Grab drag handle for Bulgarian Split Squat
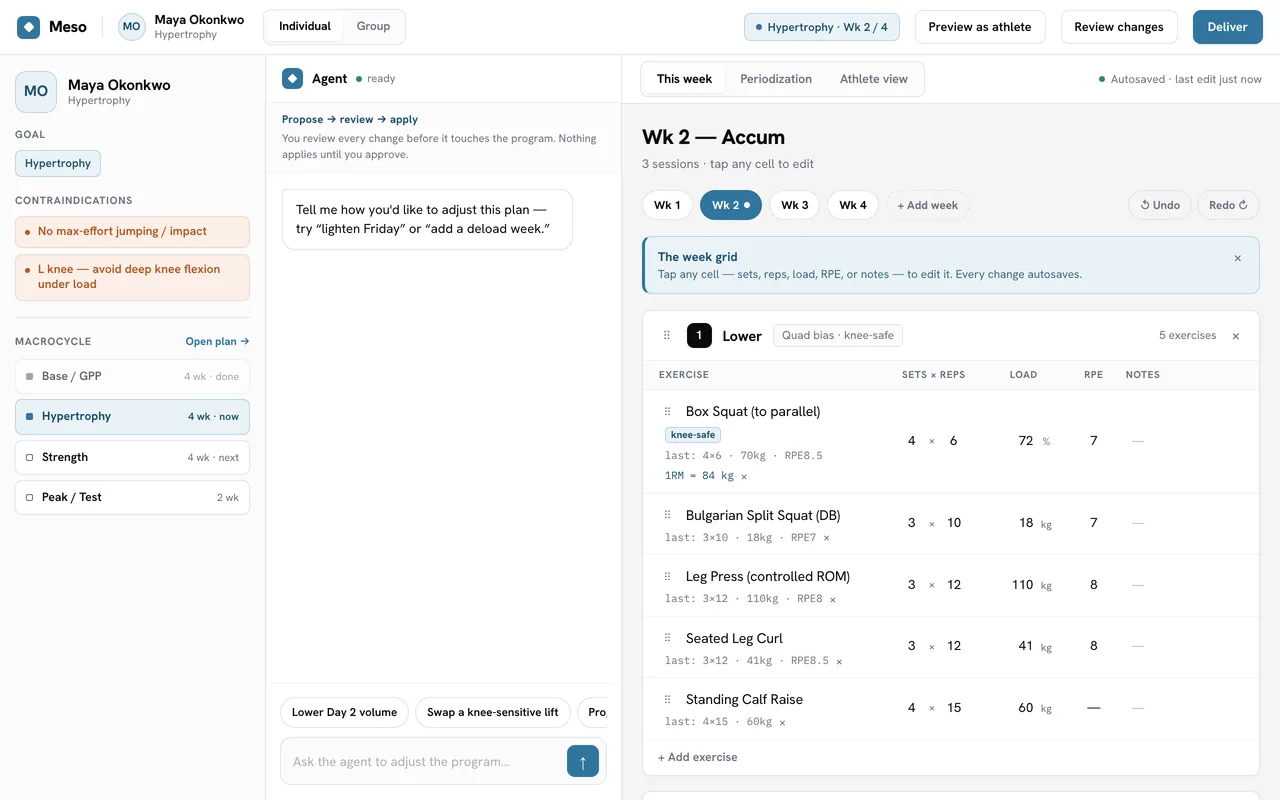1280x800 pixels. (x=668, y=515)
